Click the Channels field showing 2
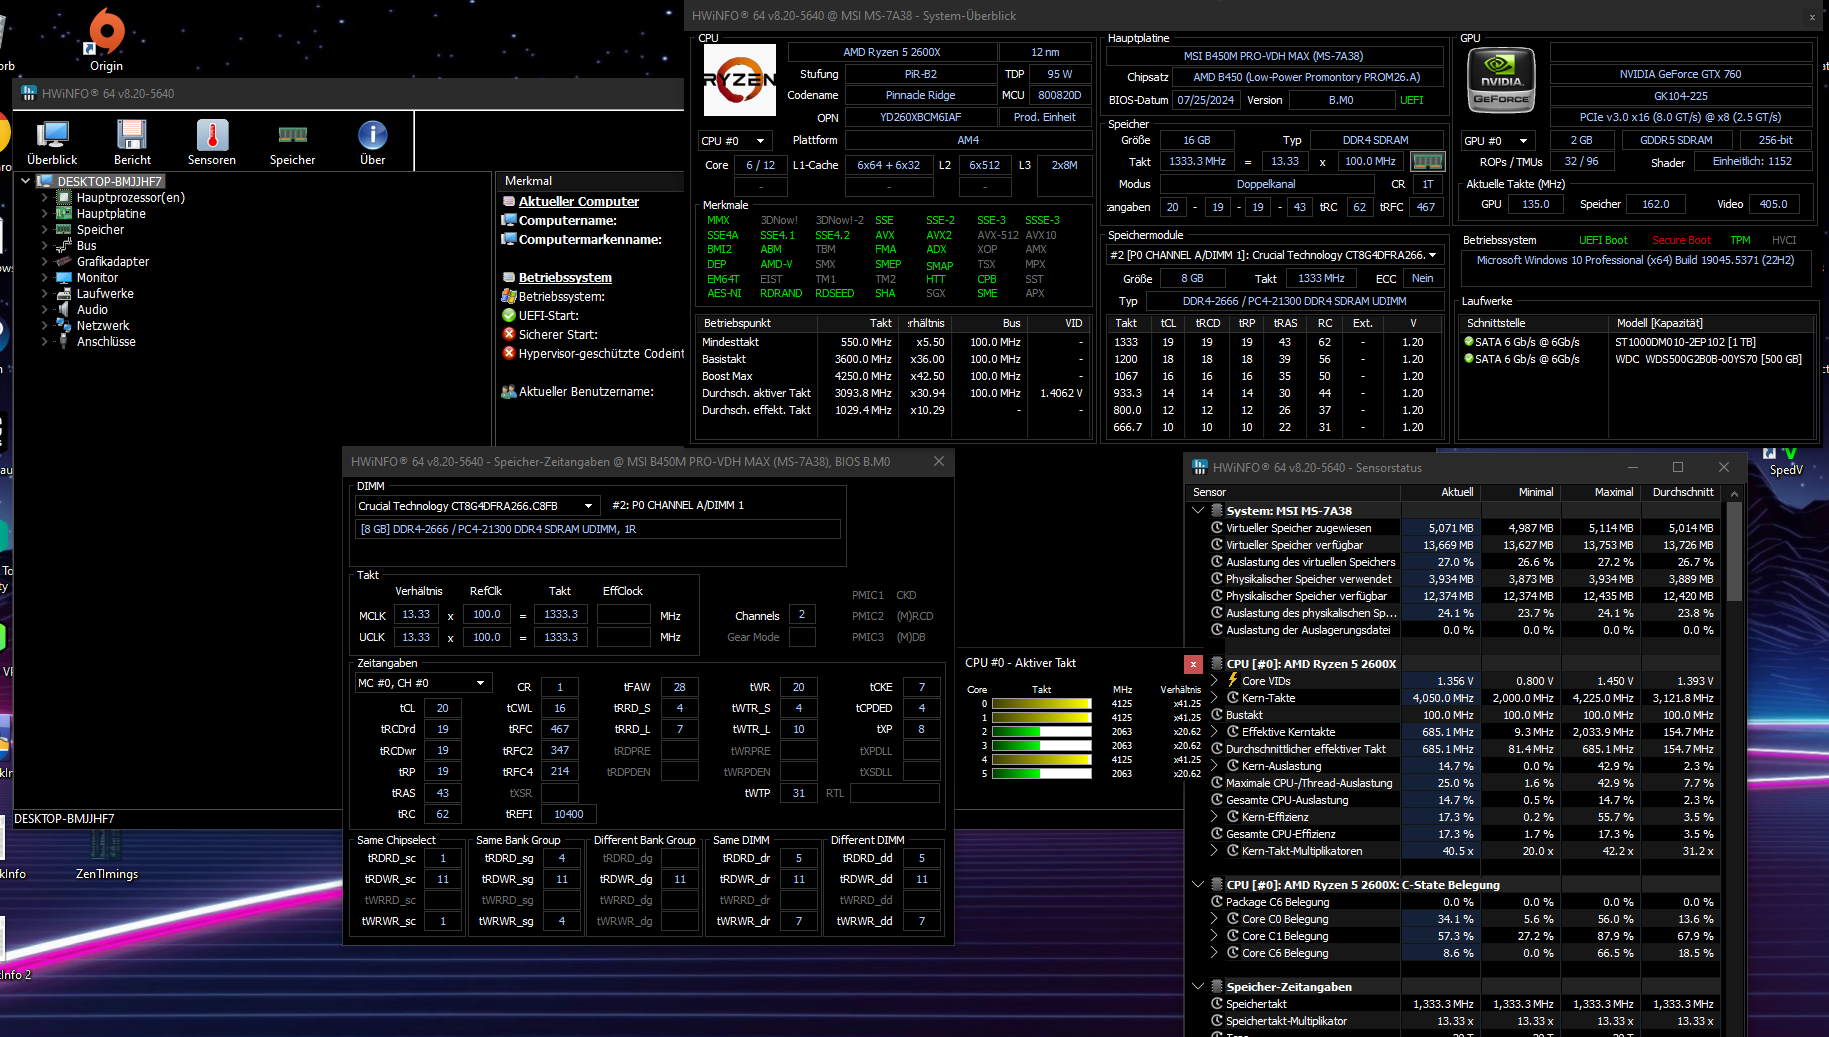This screenshot has height=1037, width=1829. [801, 615]
